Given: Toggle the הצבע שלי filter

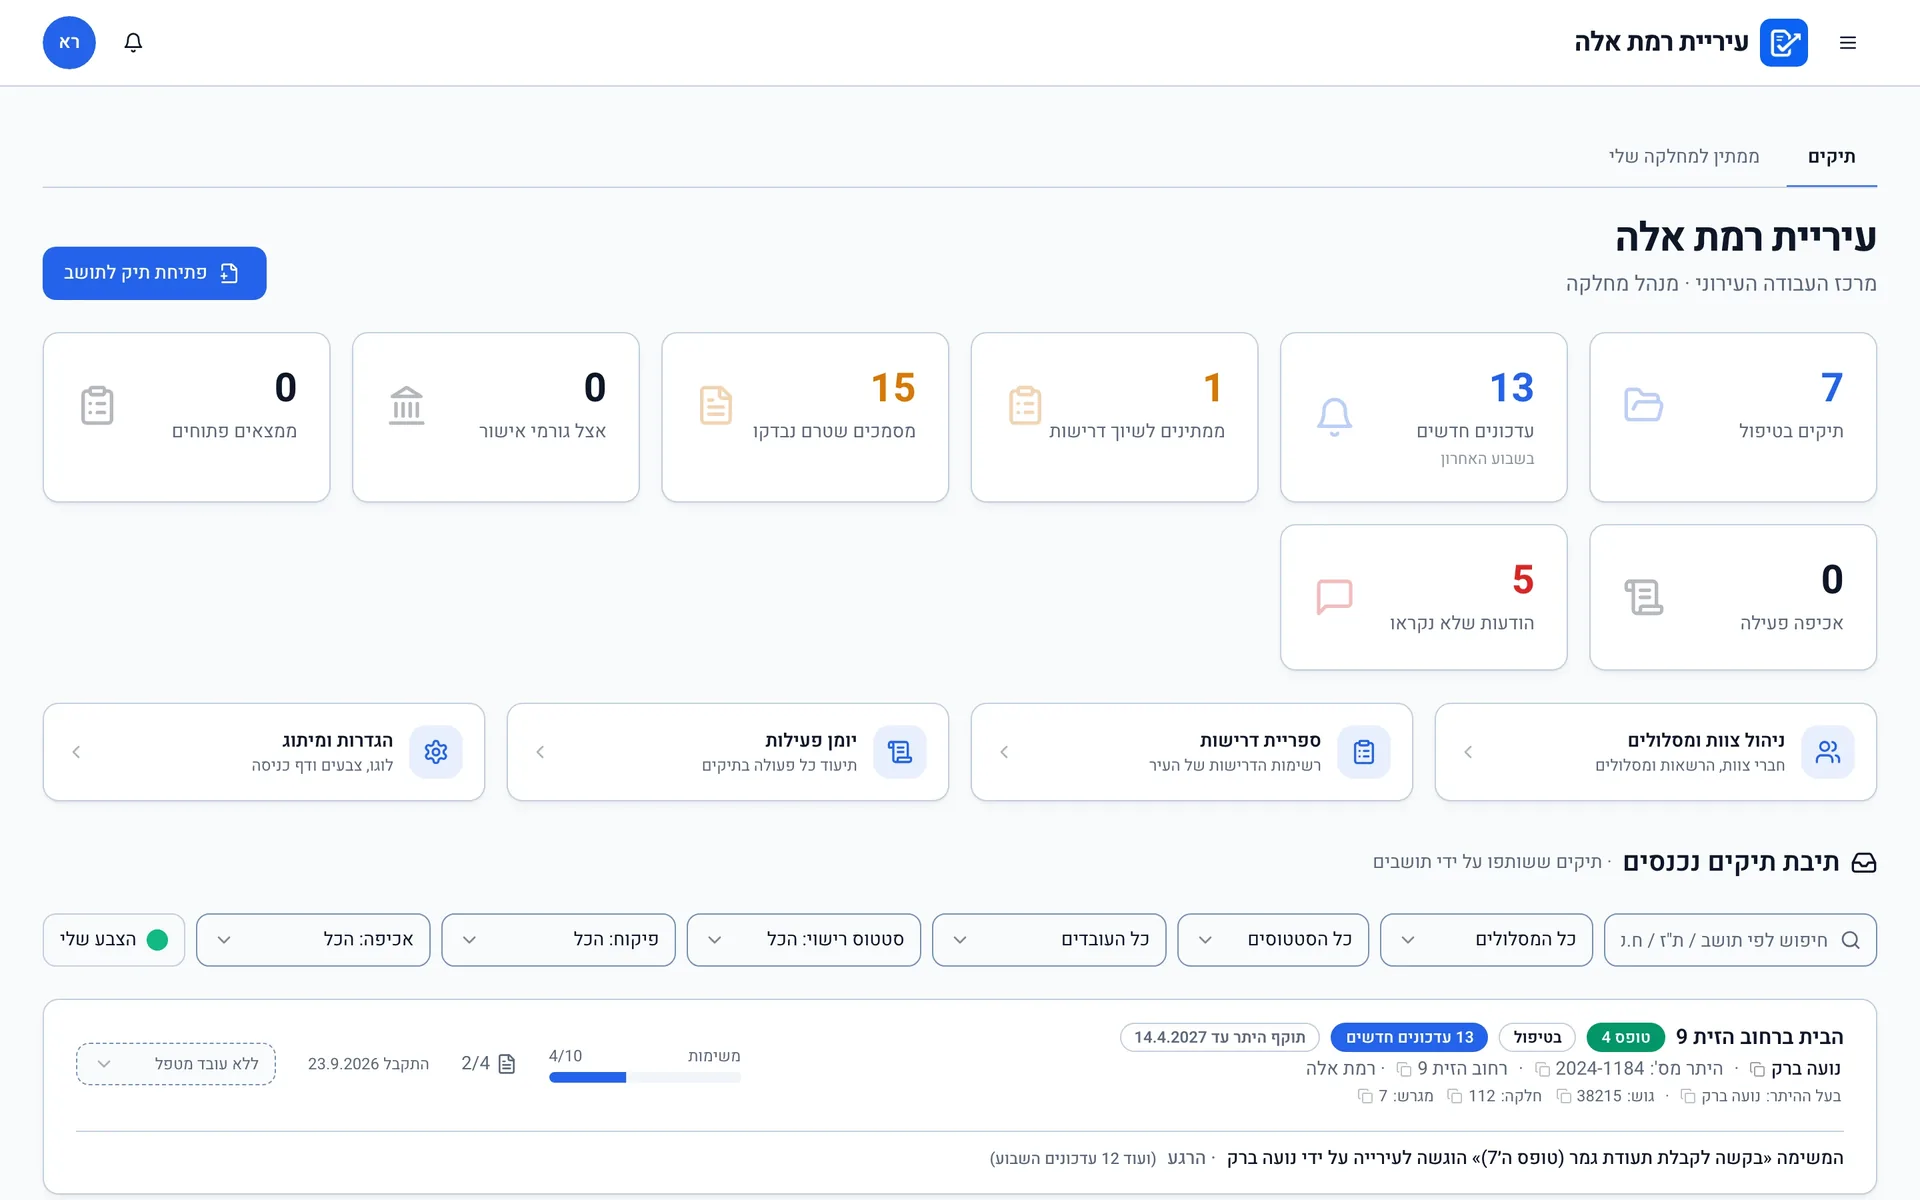Looking at the screenshot, I should 114,940.
